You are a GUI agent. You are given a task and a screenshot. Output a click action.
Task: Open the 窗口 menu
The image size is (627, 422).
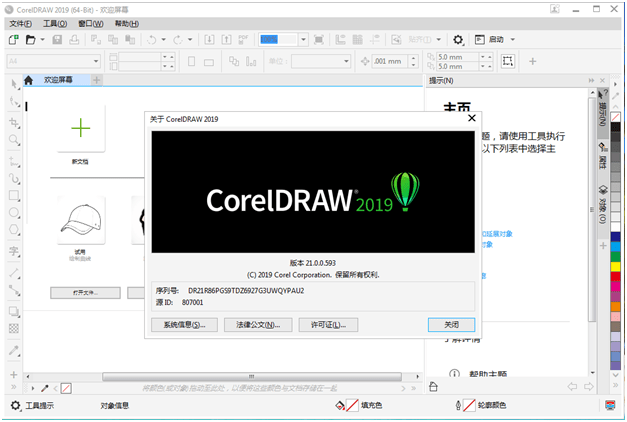[91, 24]
